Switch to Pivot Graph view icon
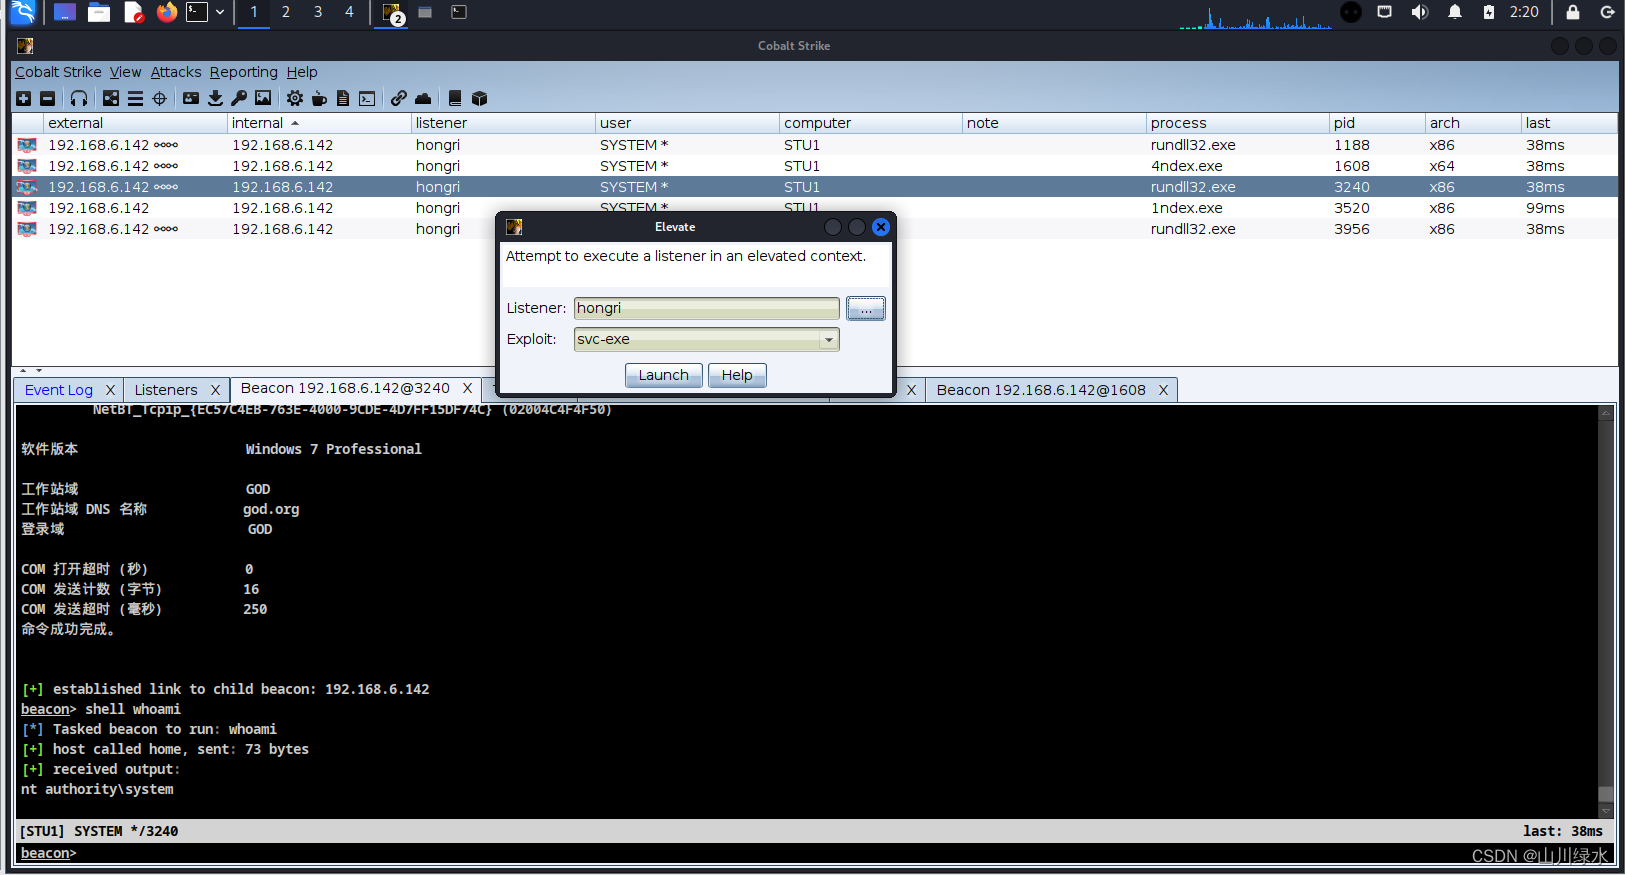 coord(111,98)
